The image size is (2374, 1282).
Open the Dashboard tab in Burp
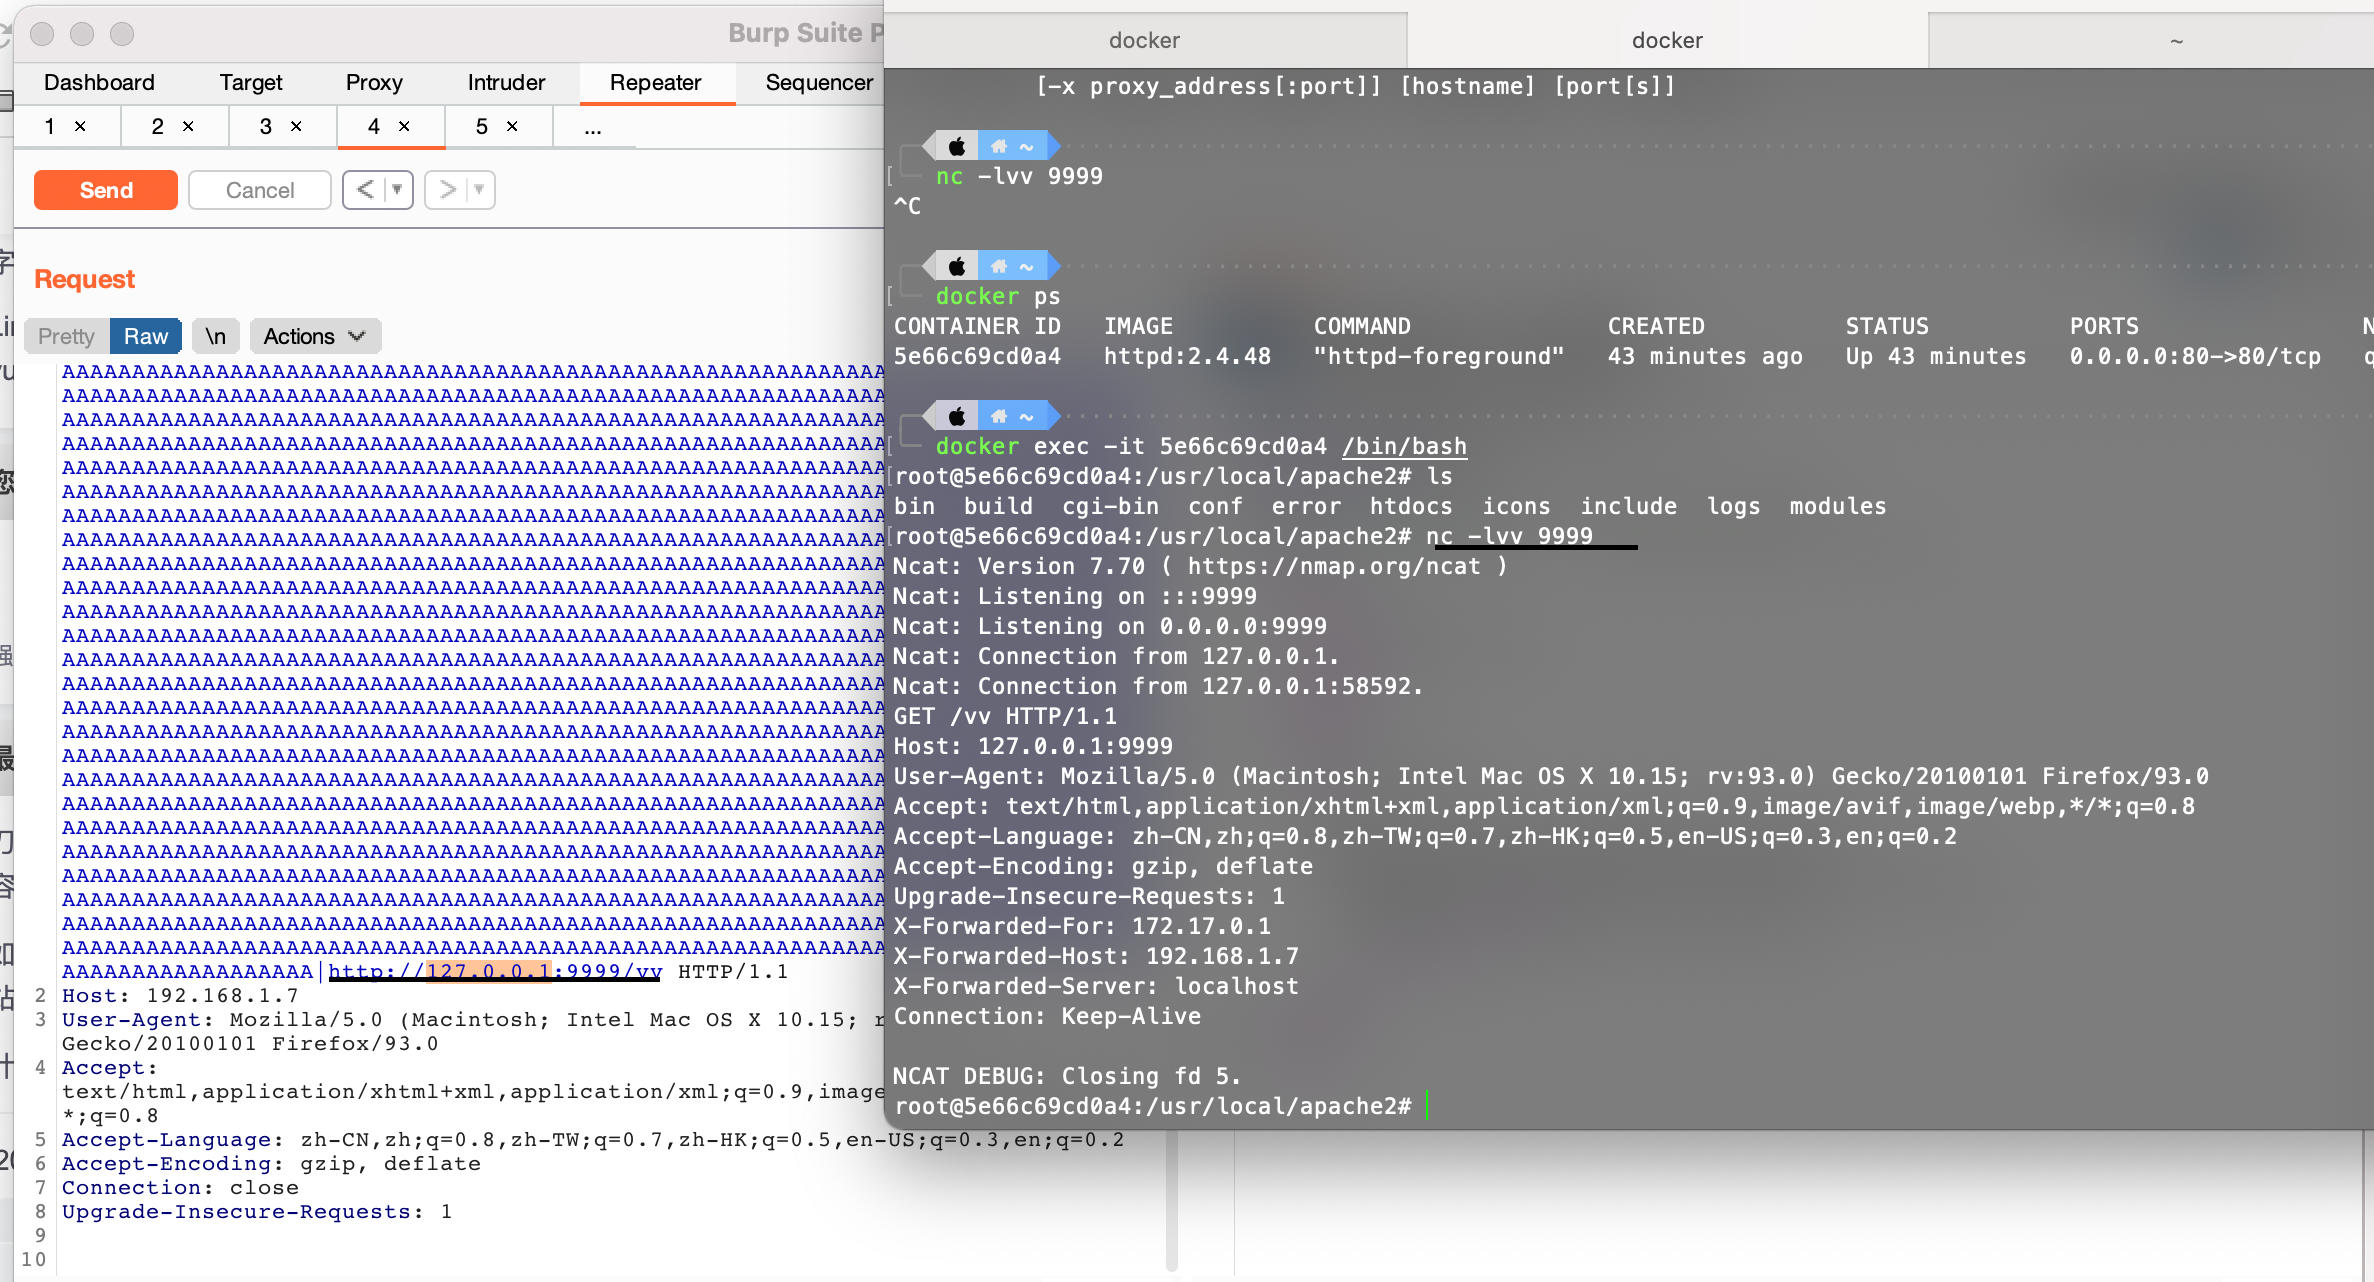click(x=99, y=83)
